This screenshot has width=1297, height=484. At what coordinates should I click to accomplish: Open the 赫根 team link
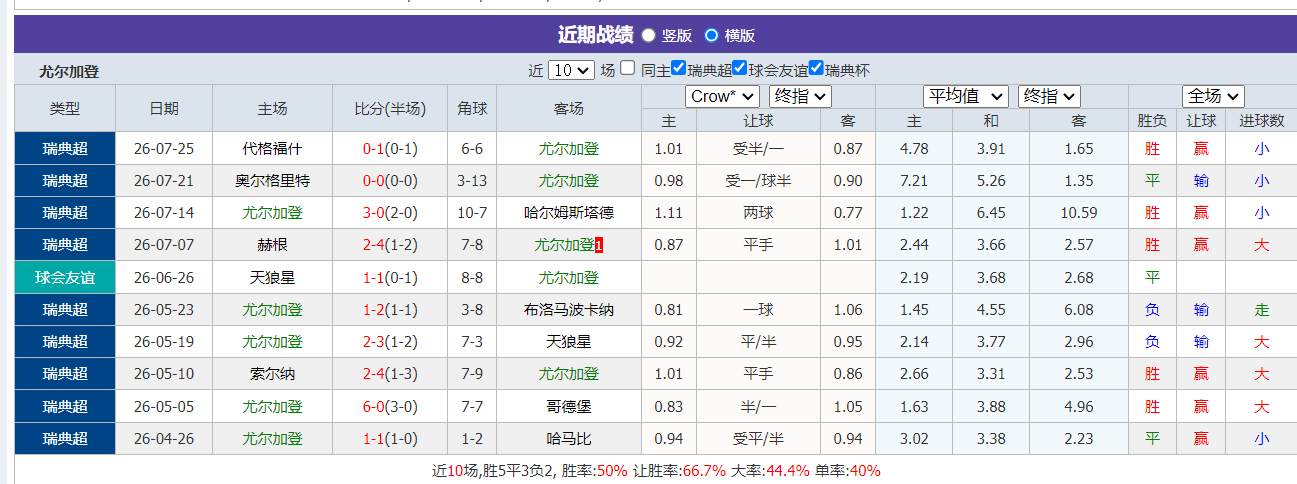click(x=272, y=245)
